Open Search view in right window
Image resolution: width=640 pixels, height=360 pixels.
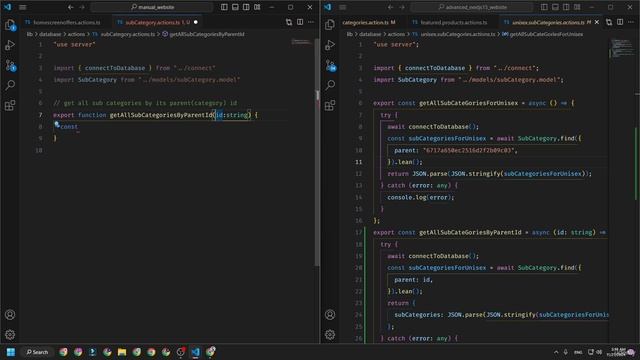pyautogui.click(x=330, y=85)
